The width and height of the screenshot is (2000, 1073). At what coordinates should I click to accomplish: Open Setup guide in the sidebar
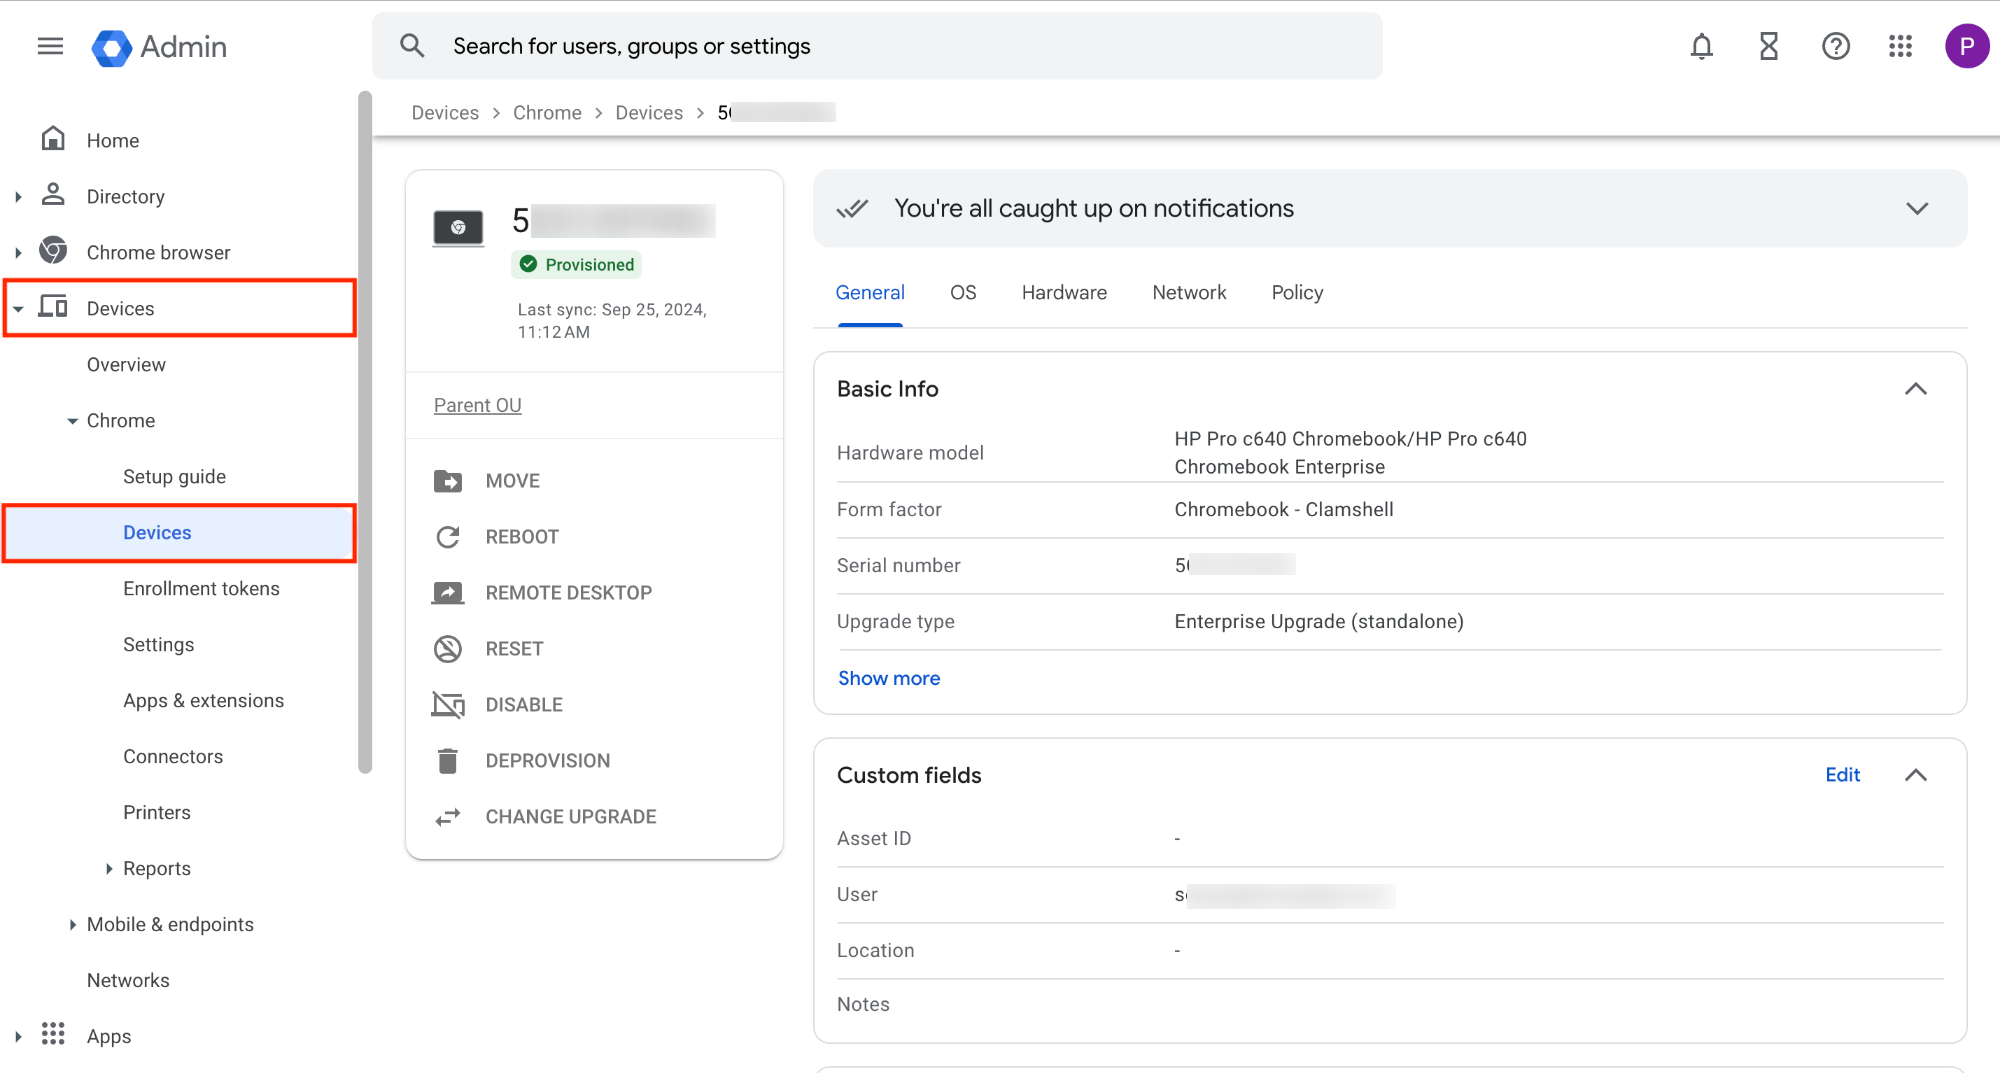(x=174, y=476)
